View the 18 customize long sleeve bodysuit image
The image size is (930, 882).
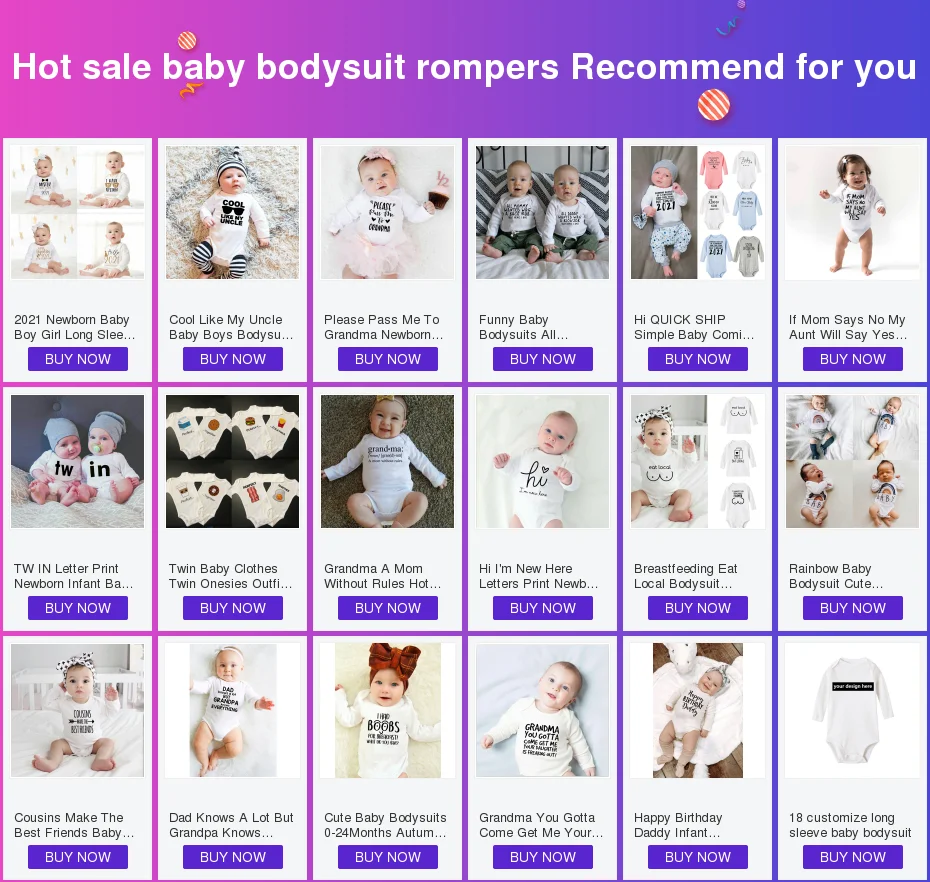click(x=853, y=711)
